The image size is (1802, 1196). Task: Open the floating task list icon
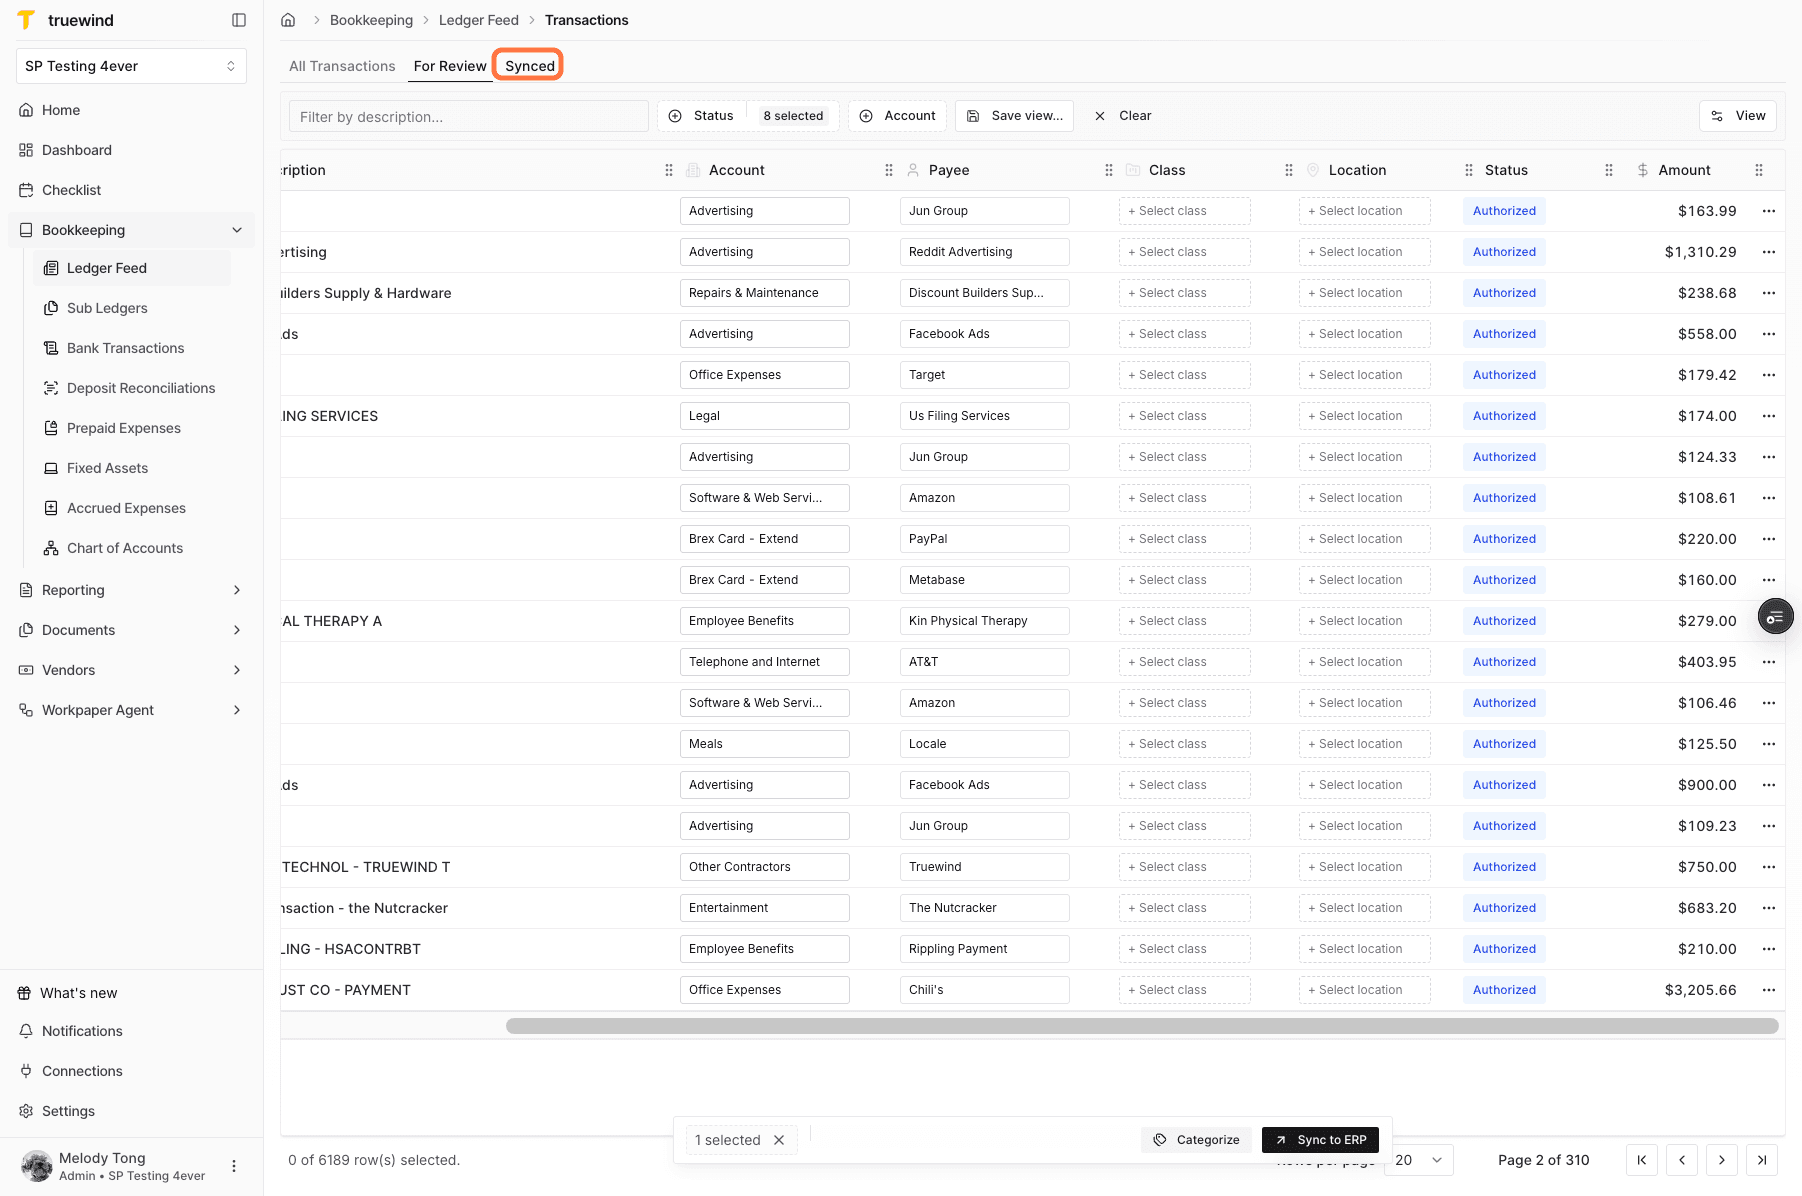[1775, 617]
